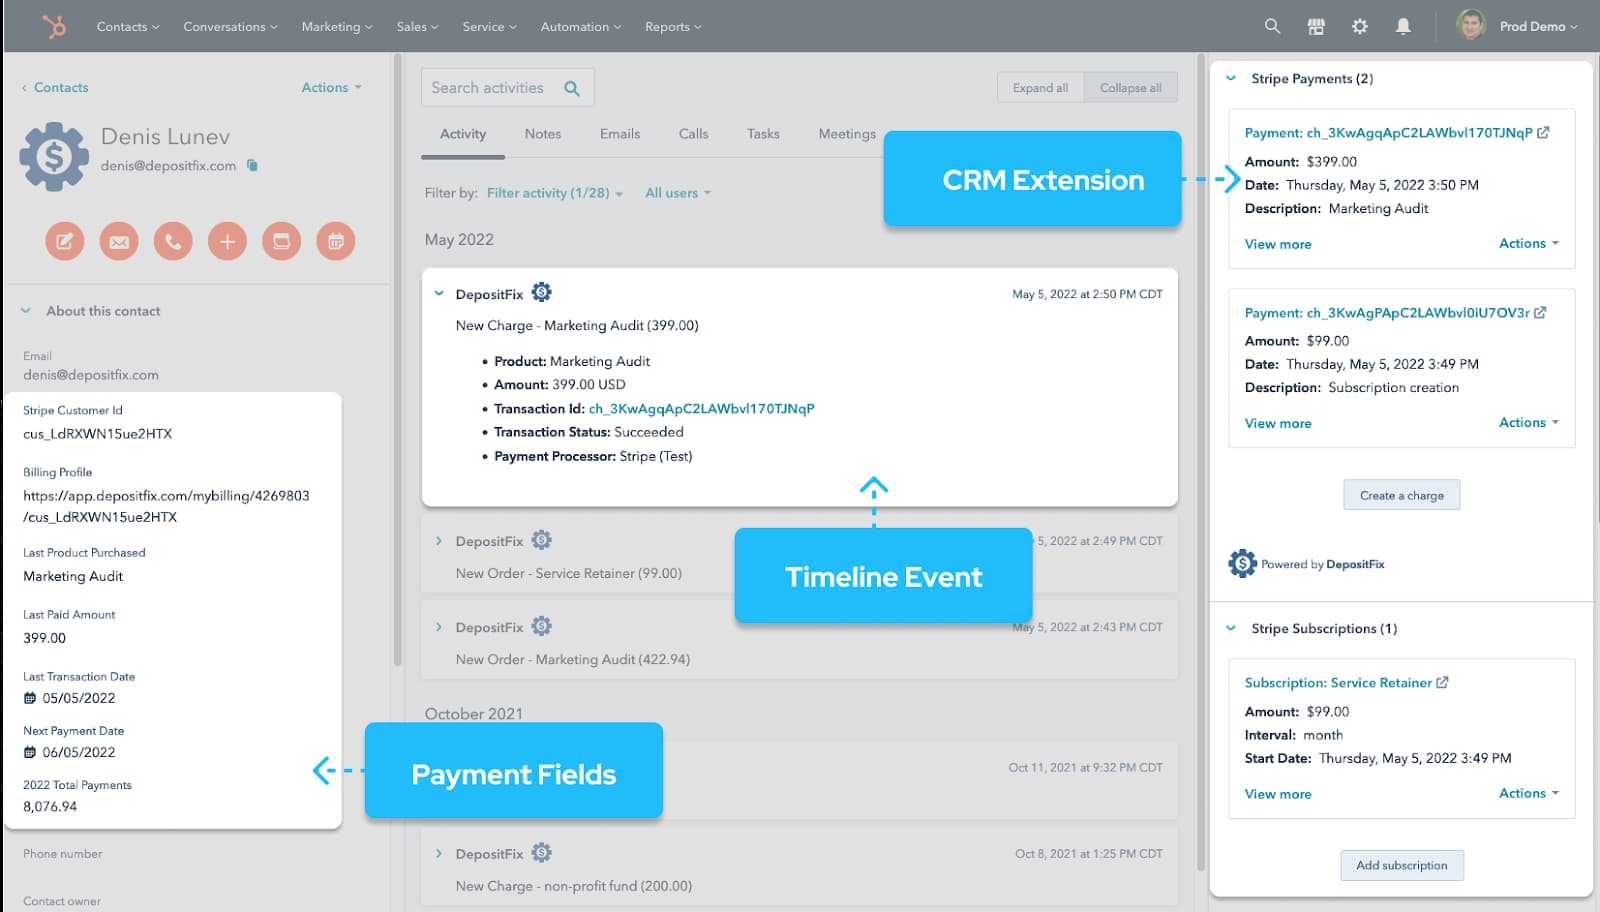Start a call with the phone icon
This screenshot has width=1600, height=912.
click(x=172, y=241)
